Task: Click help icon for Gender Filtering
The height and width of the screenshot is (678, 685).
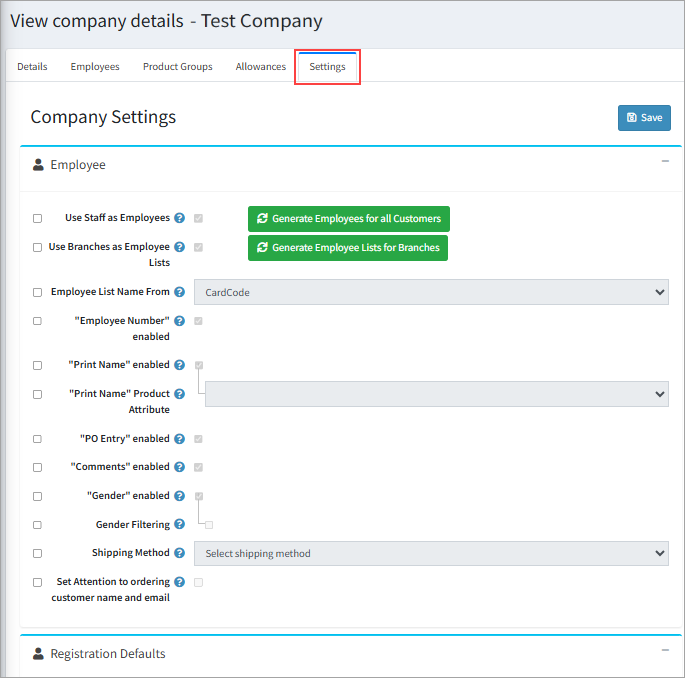Action: click(180, 524)
